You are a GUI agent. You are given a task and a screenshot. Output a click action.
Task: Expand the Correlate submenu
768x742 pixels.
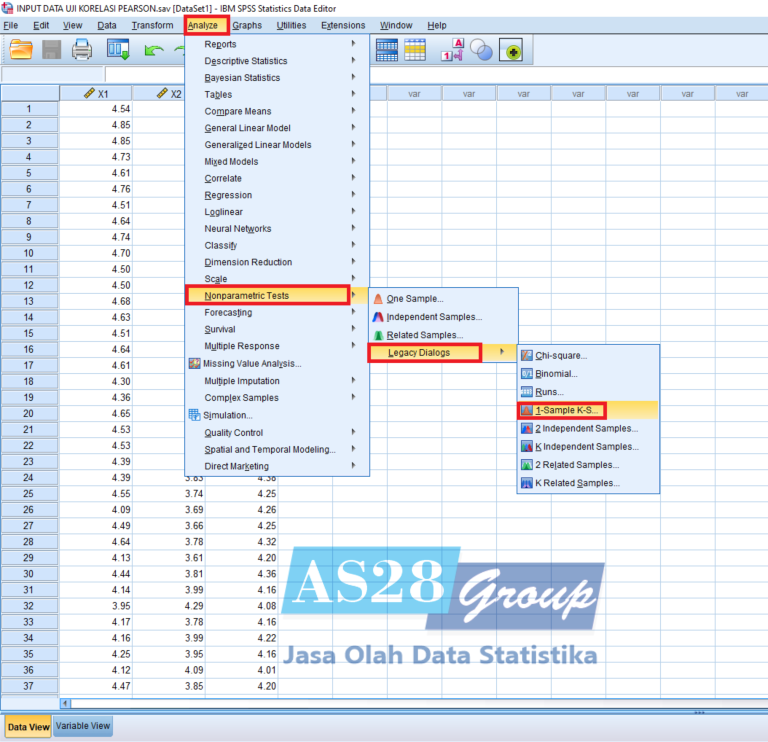pyautogui.click(x=223, y=178)
